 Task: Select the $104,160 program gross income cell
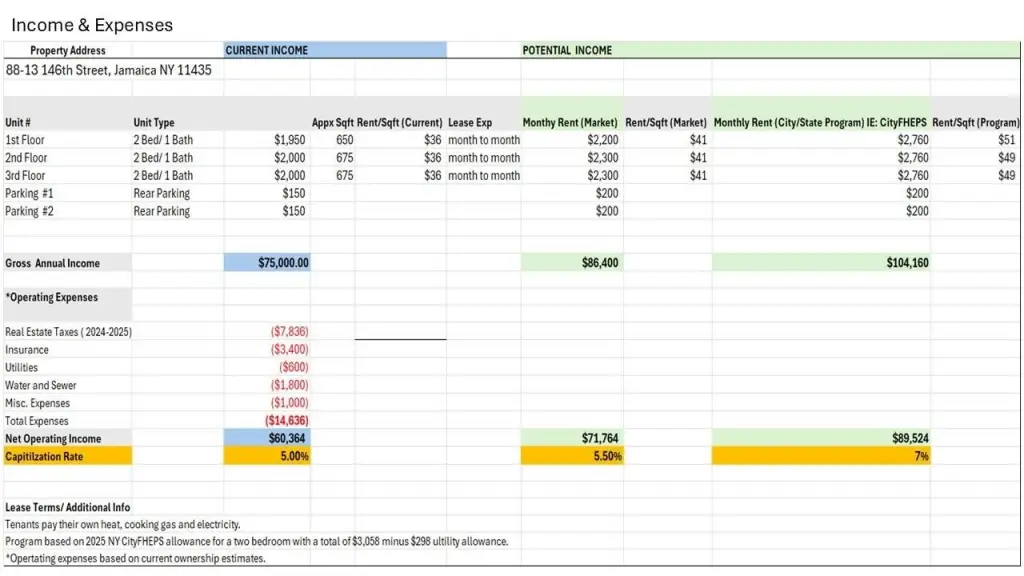click(907, 263)
